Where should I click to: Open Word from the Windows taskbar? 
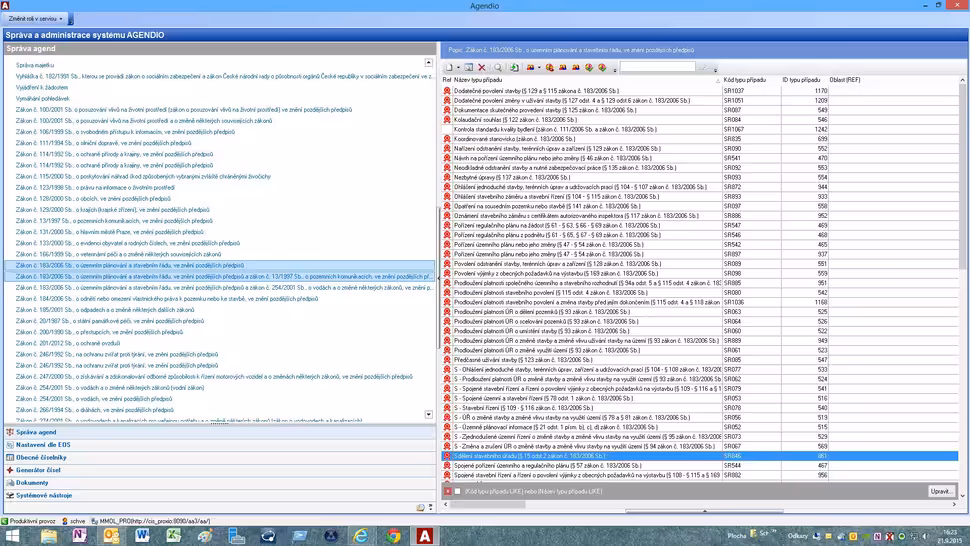142,536
